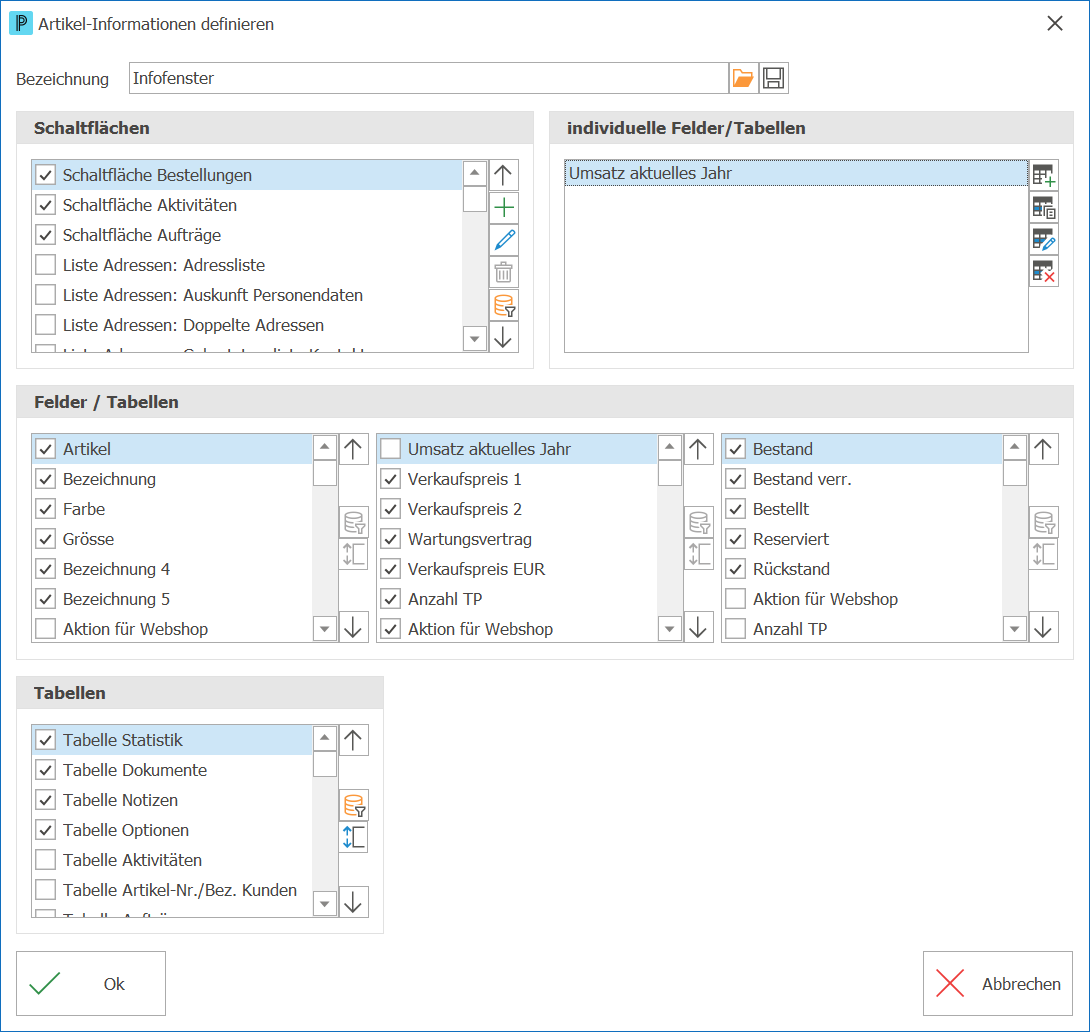Screen dimensions: 1090x1032
Task: Move Tabelle Statistik up with arrow
Action: 354,740
